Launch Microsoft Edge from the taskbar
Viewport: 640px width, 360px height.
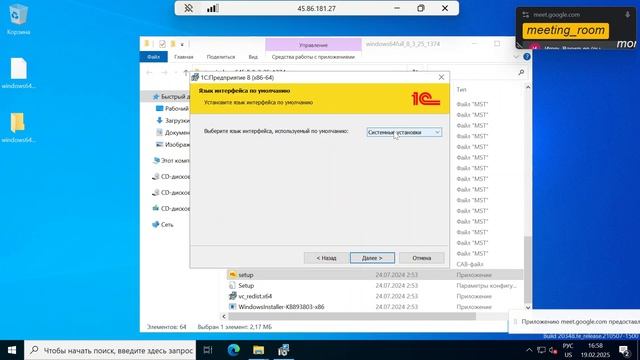233,350
